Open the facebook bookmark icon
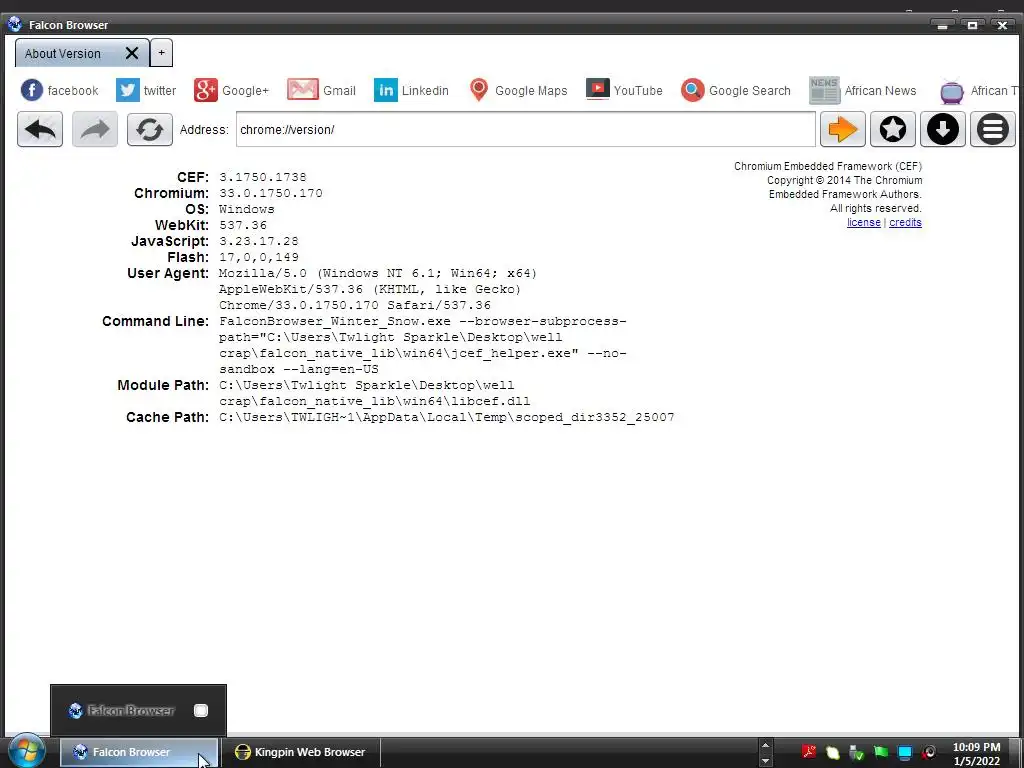 pos(32,90)
